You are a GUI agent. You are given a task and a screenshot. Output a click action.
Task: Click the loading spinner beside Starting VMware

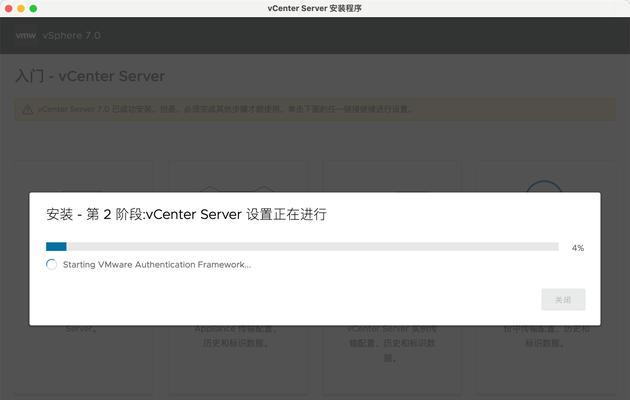pos(51,265)
